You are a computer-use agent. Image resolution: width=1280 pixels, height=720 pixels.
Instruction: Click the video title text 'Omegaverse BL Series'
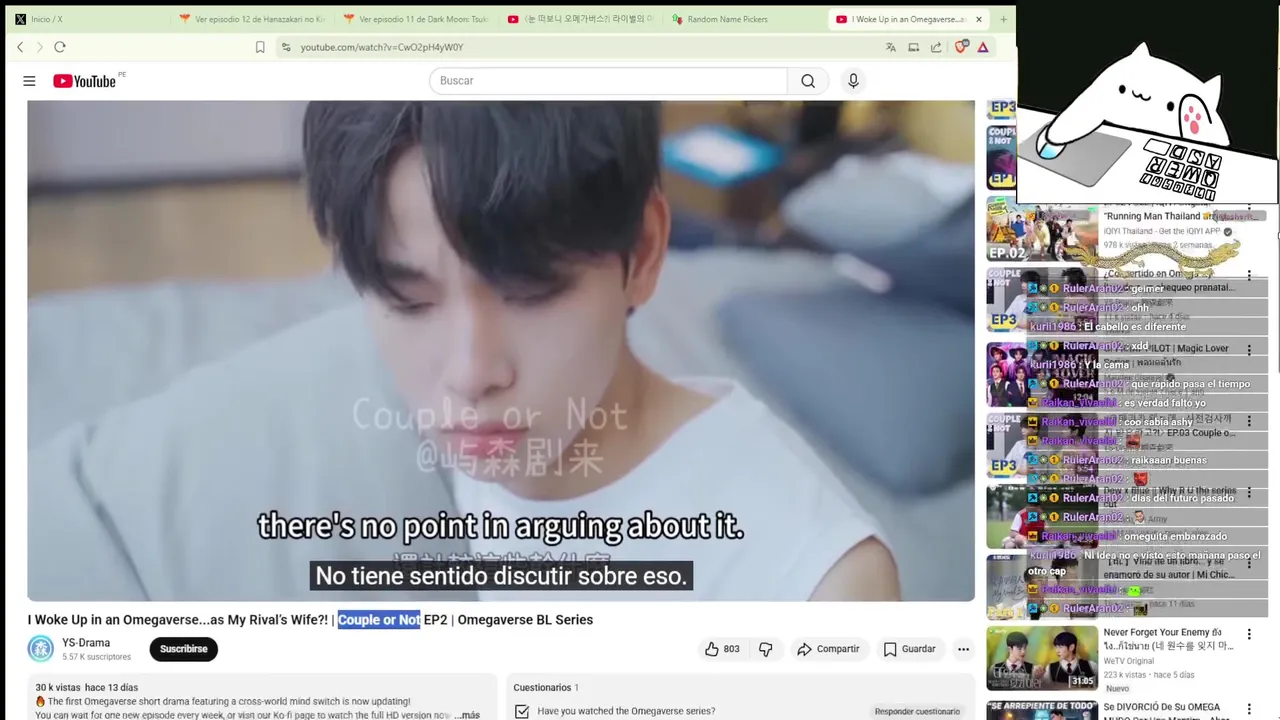pyautogui.click(x=525, y=620)
